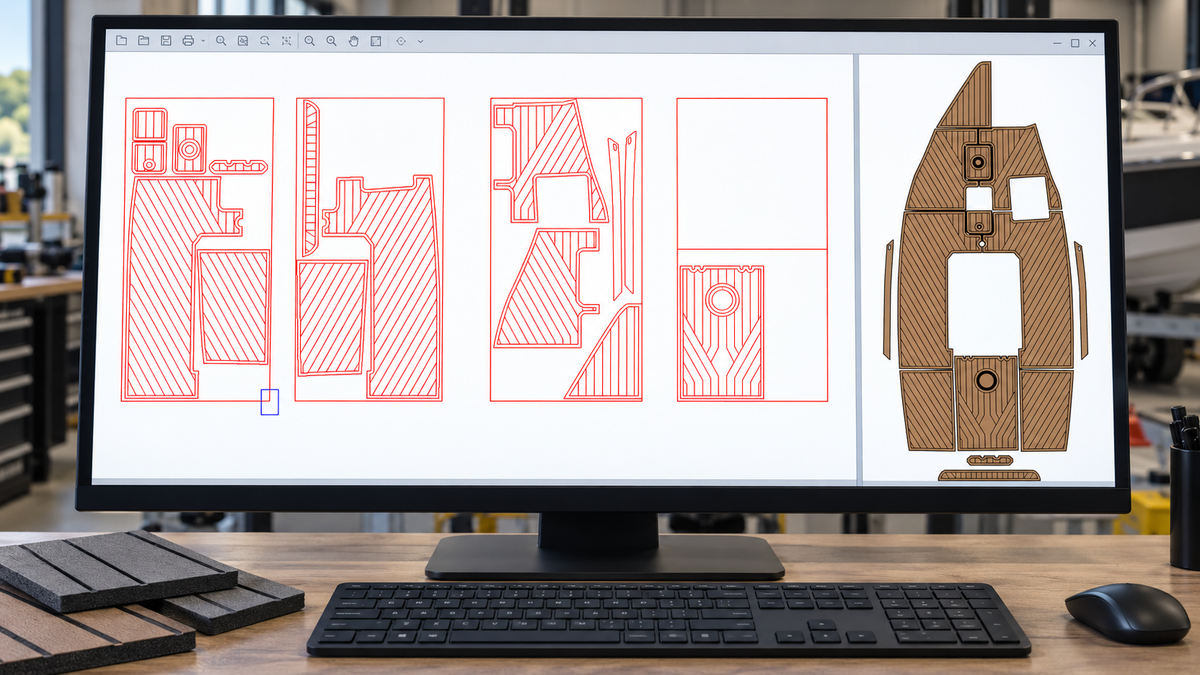The height and width of the screenshot is (675, 1200).
Task: Click the brown boat deck preview
Action: coord(985,270)
